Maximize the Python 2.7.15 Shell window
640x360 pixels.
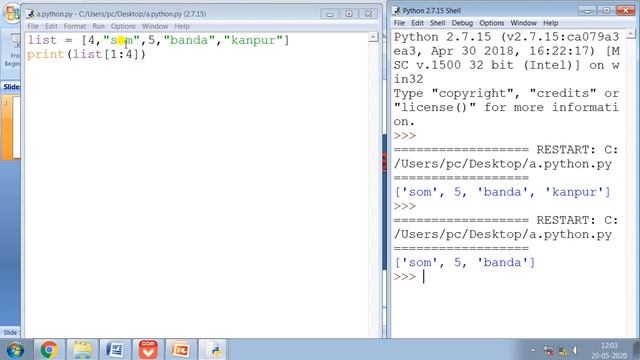(x=607, y=11)
